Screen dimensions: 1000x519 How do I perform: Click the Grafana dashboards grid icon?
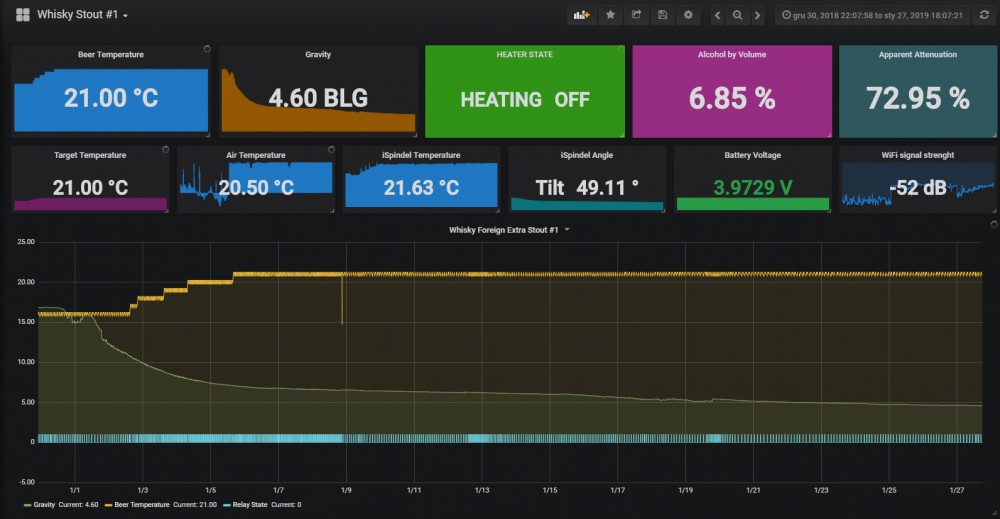pos(22,15)
